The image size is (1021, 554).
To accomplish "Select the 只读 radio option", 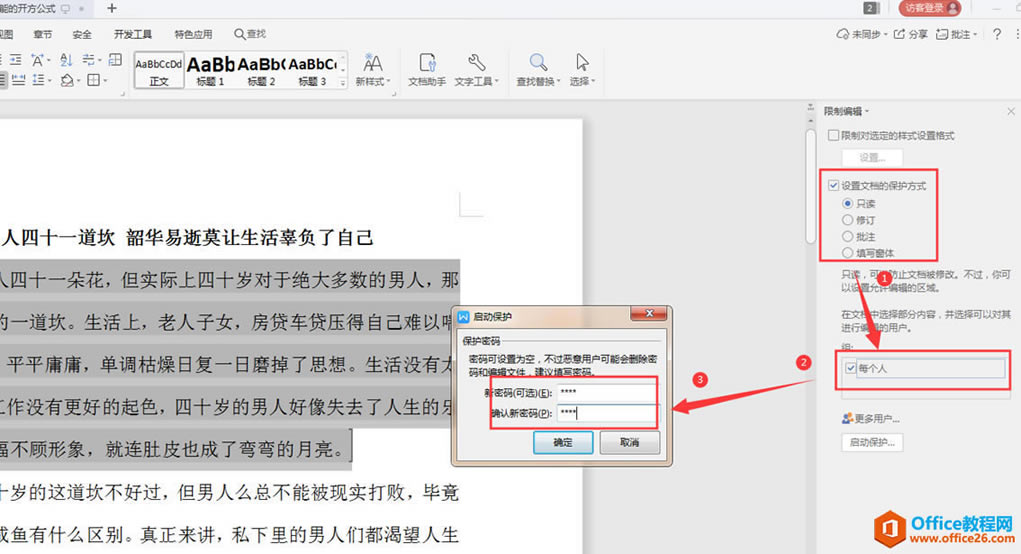I will 847,204.
